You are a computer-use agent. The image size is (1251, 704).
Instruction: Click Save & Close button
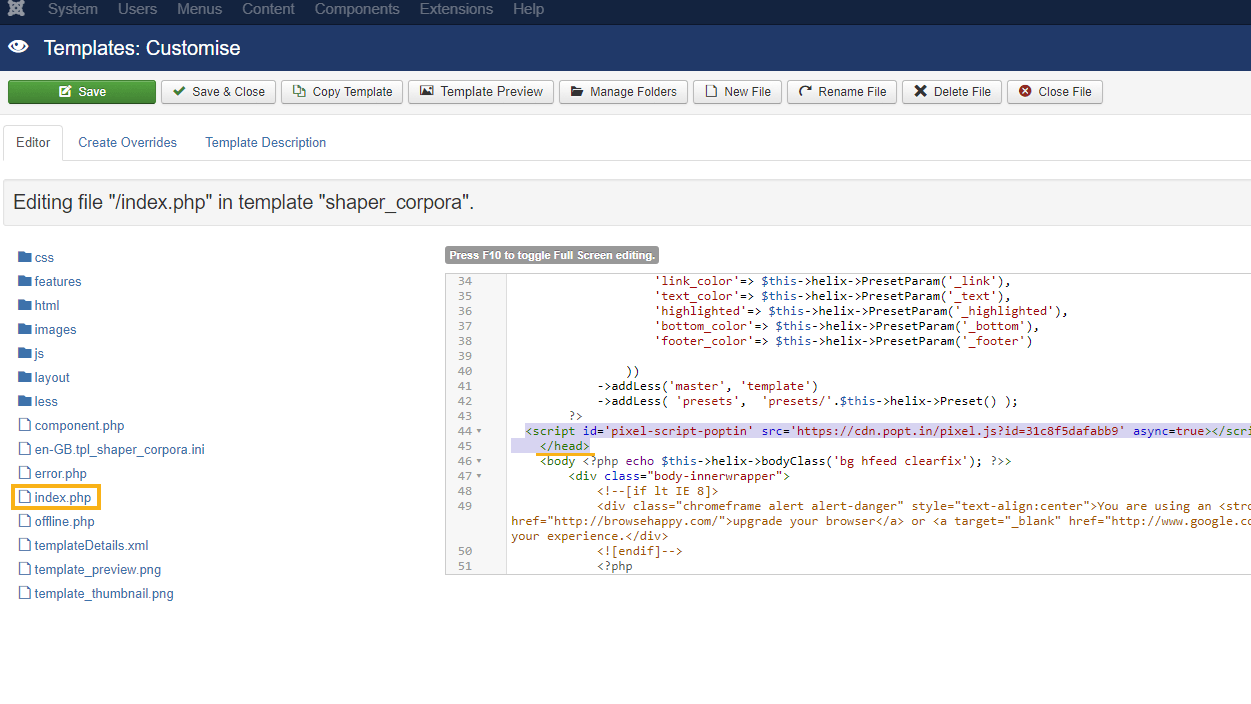coord(218,91)
